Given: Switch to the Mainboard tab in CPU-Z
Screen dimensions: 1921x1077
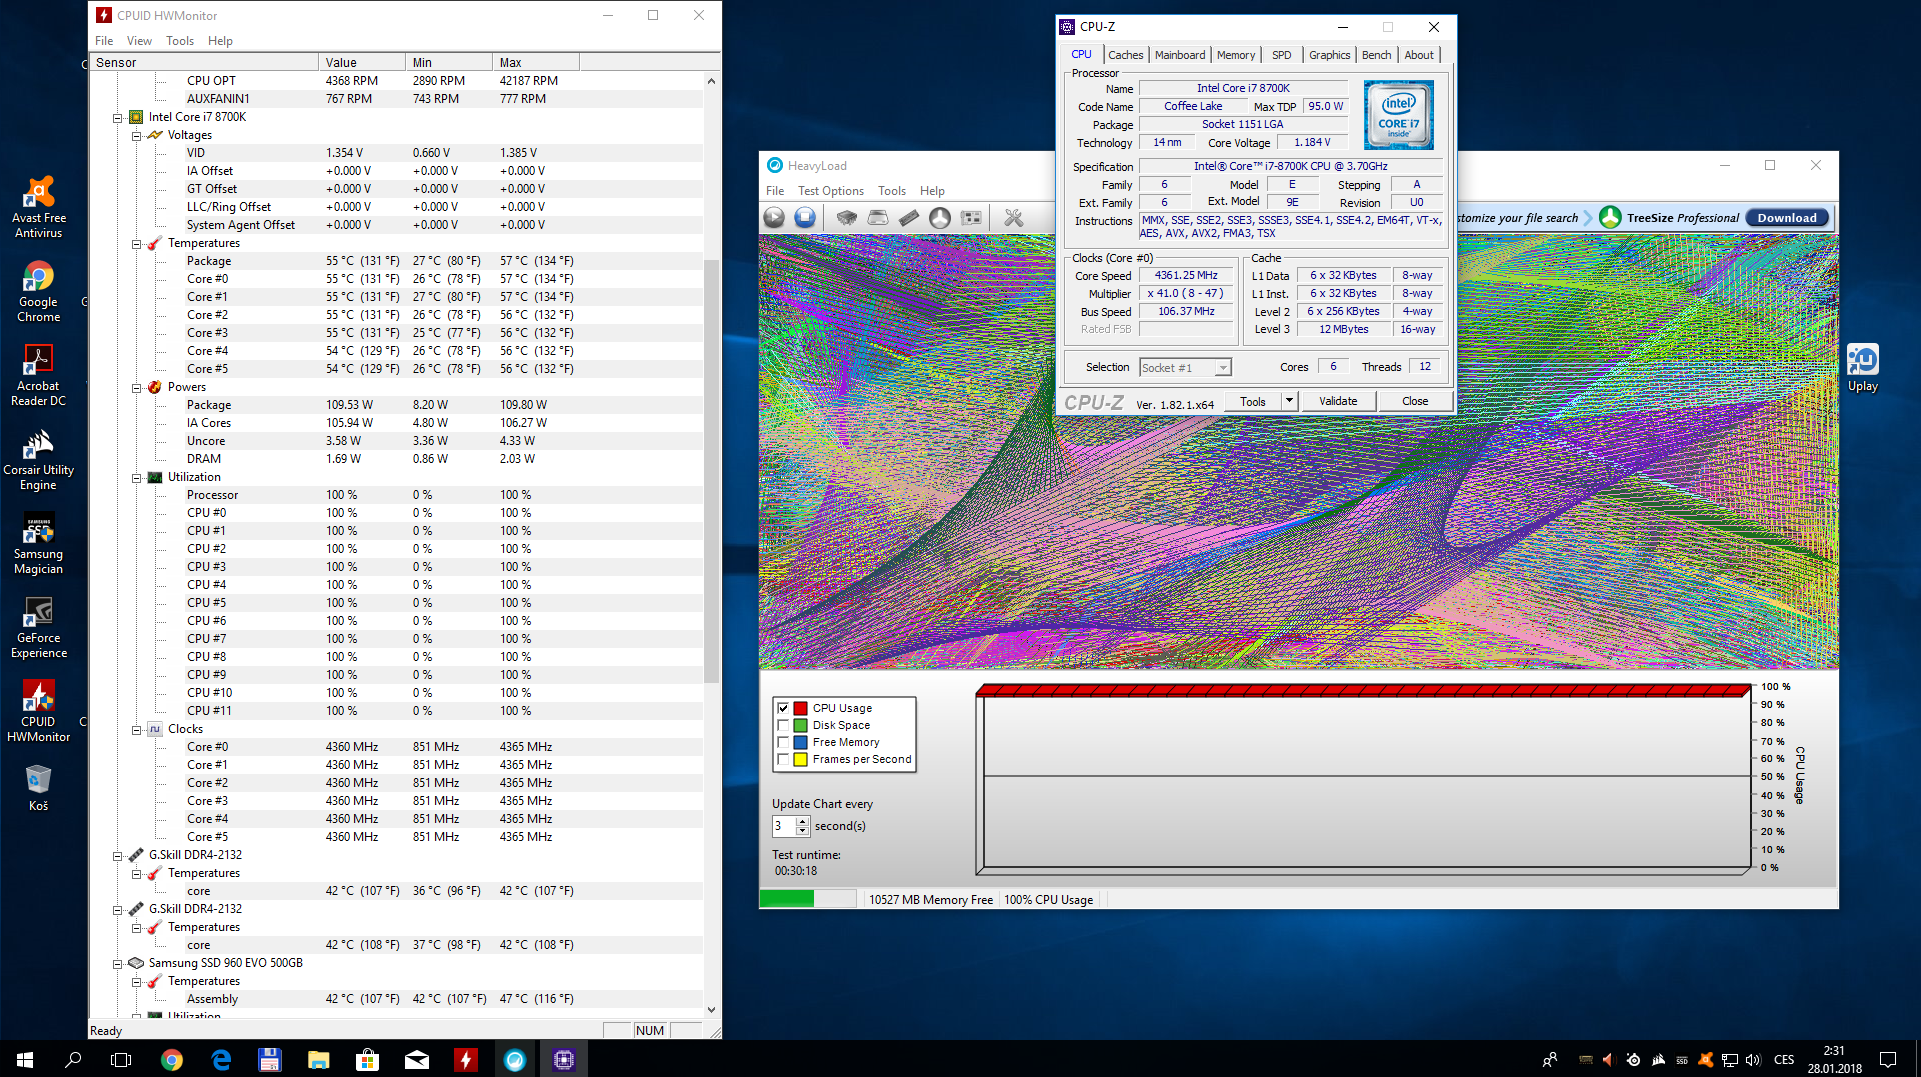Looking at the screenshot, I should [x=1179, y=55].
